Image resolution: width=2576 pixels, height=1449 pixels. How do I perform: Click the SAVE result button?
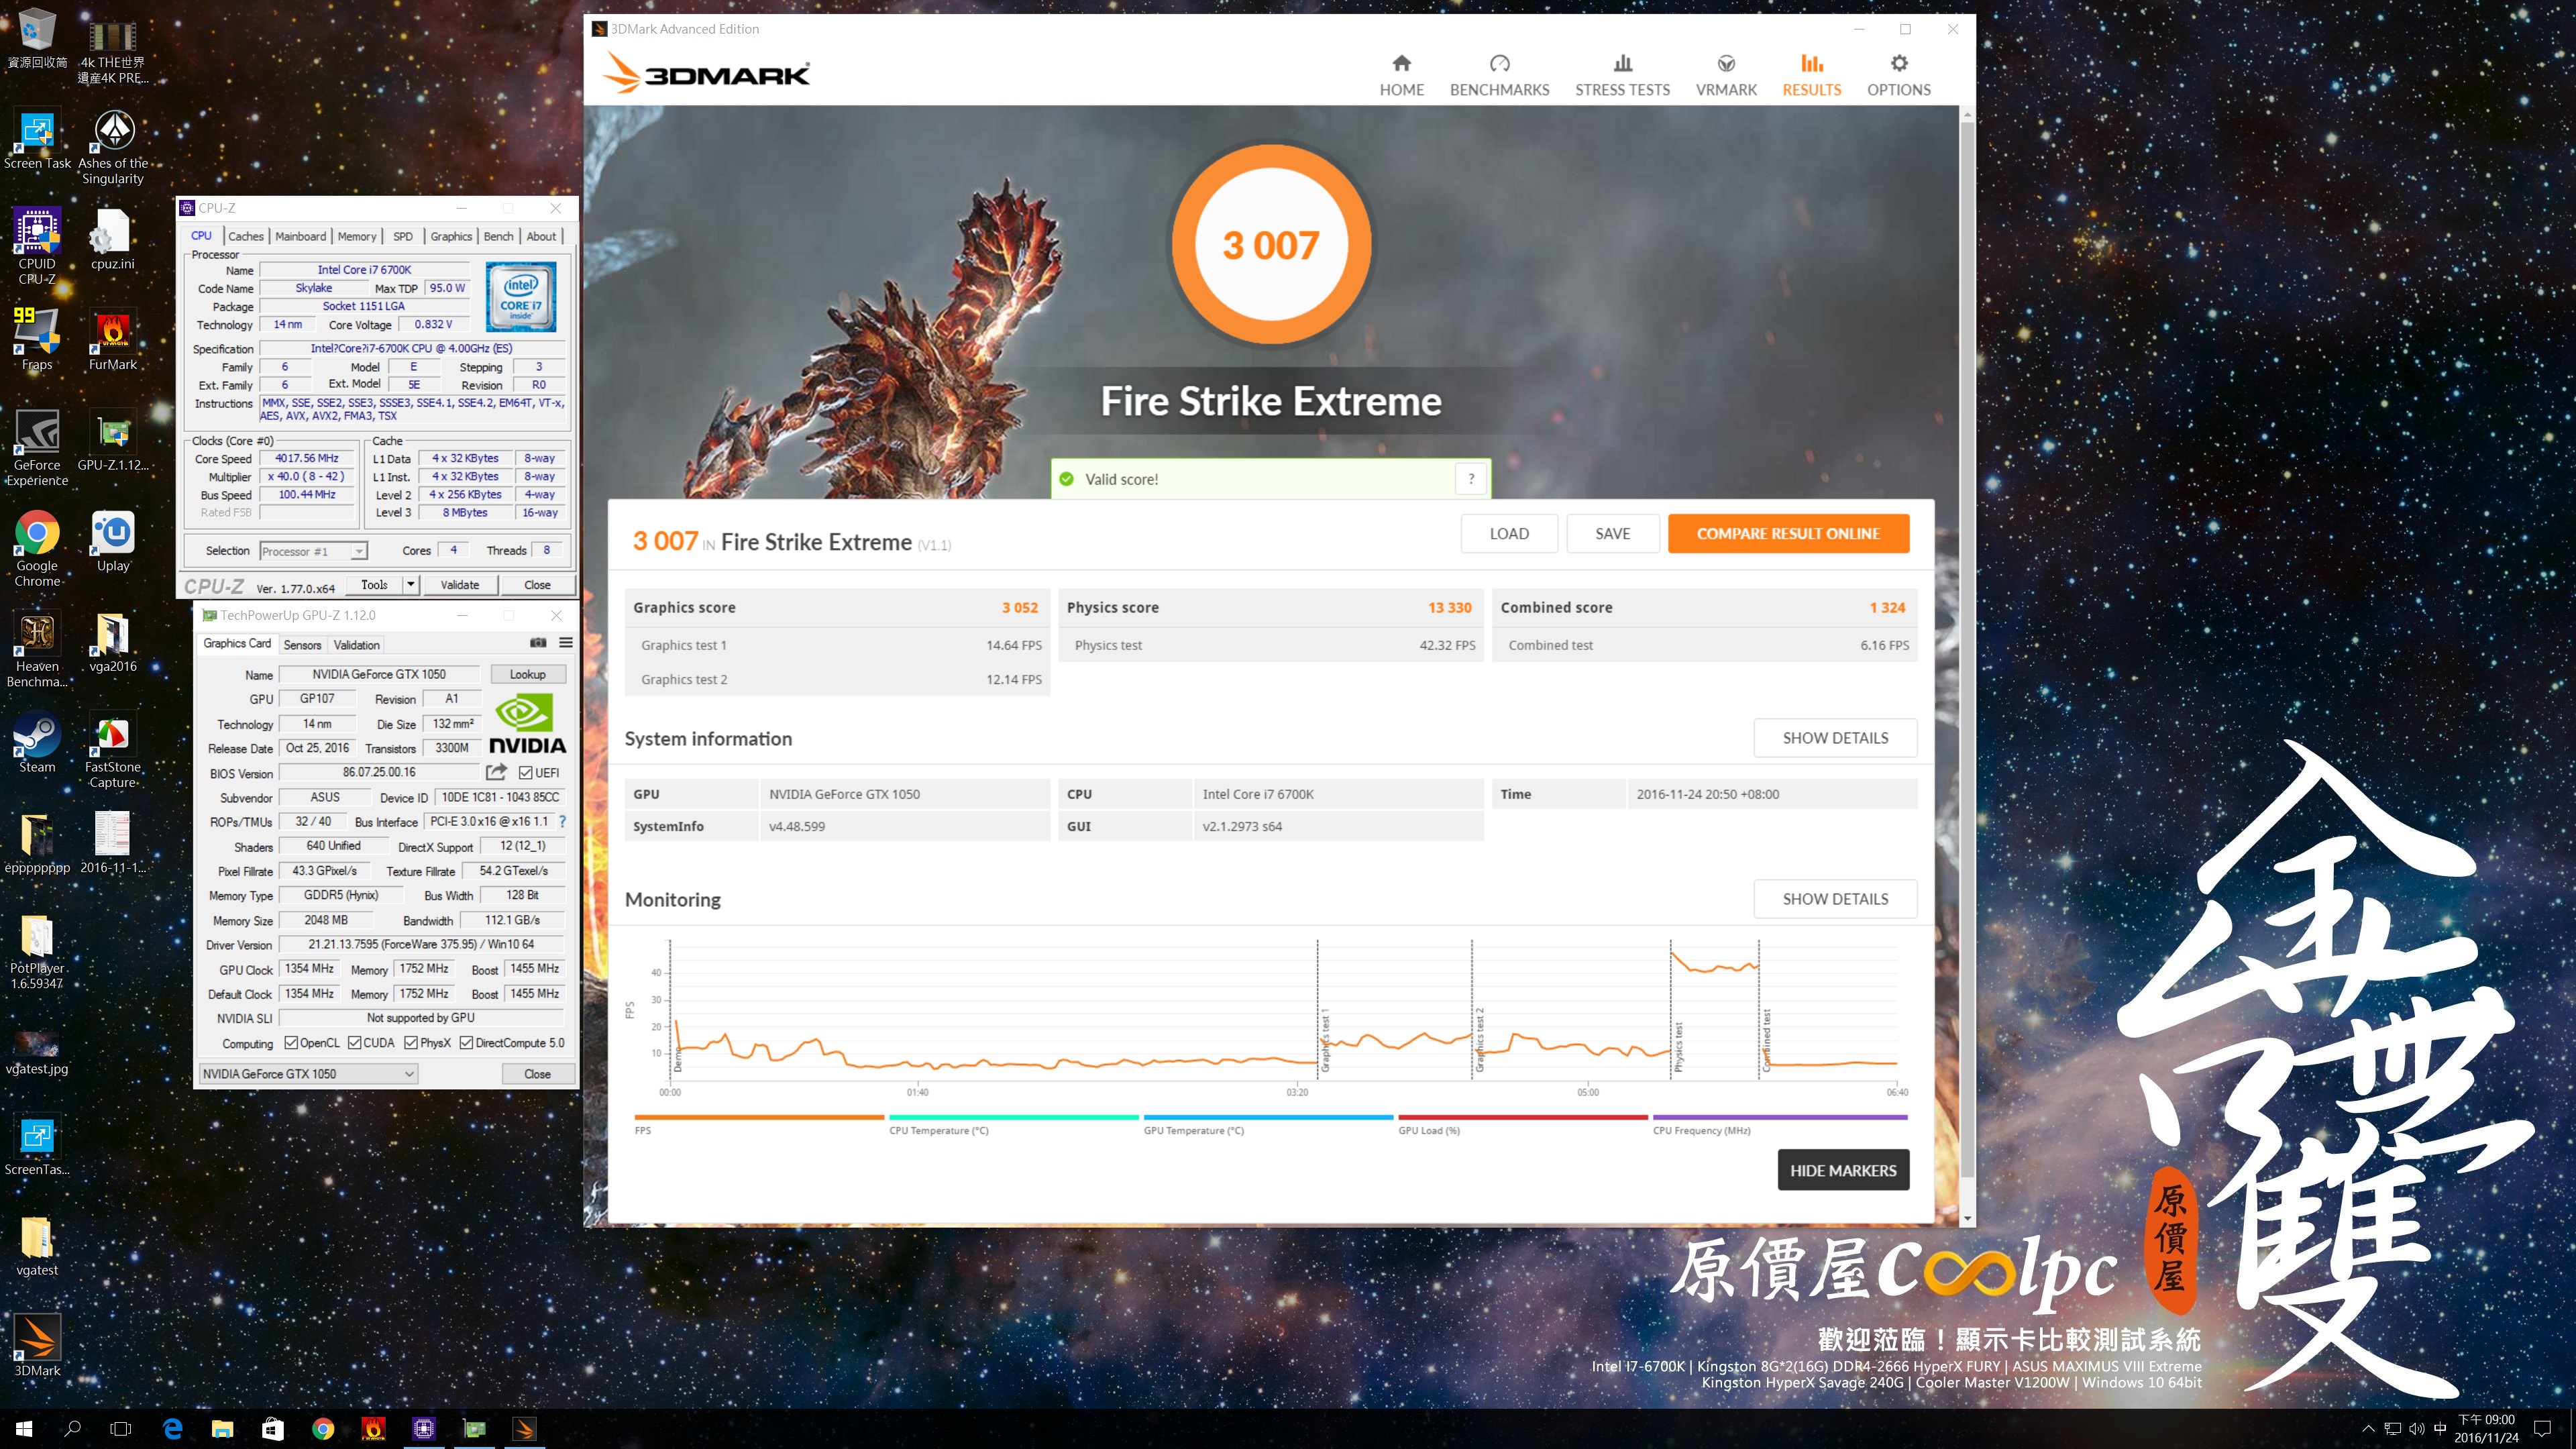pyautogui.click(x=1612, y=533)
